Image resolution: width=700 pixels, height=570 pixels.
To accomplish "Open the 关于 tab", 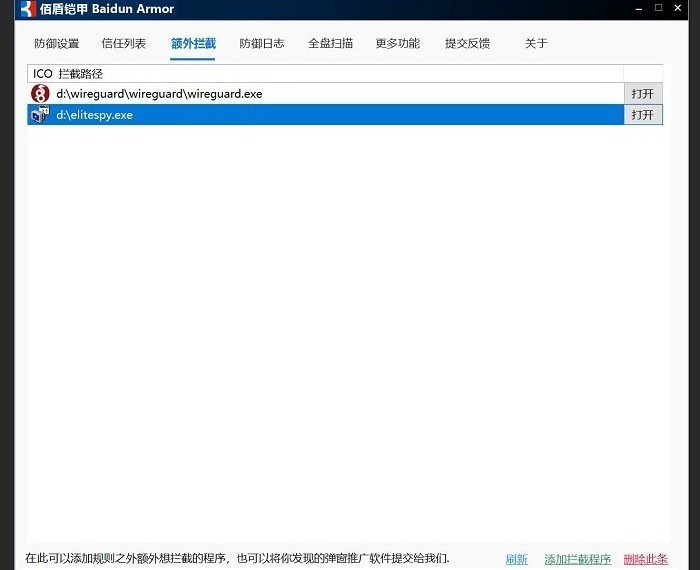I will (x=536, y=44).
